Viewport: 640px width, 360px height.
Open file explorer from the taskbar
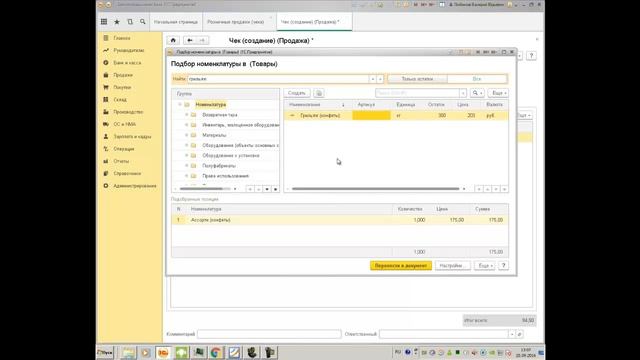(128, 352)
